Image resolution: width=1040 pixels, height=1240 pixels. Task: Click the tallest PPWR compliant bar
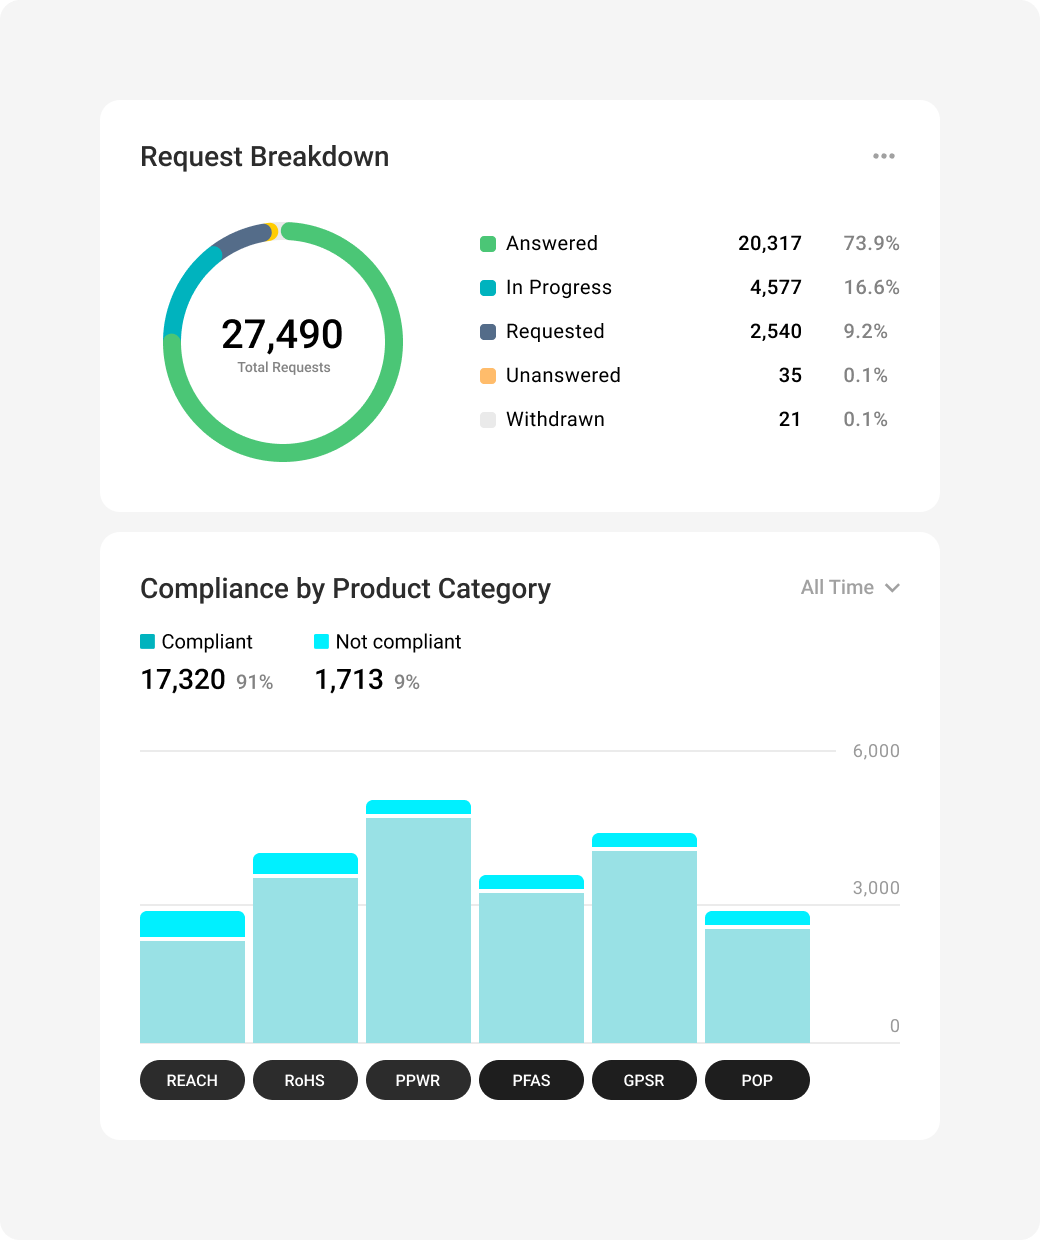point(418,930)
